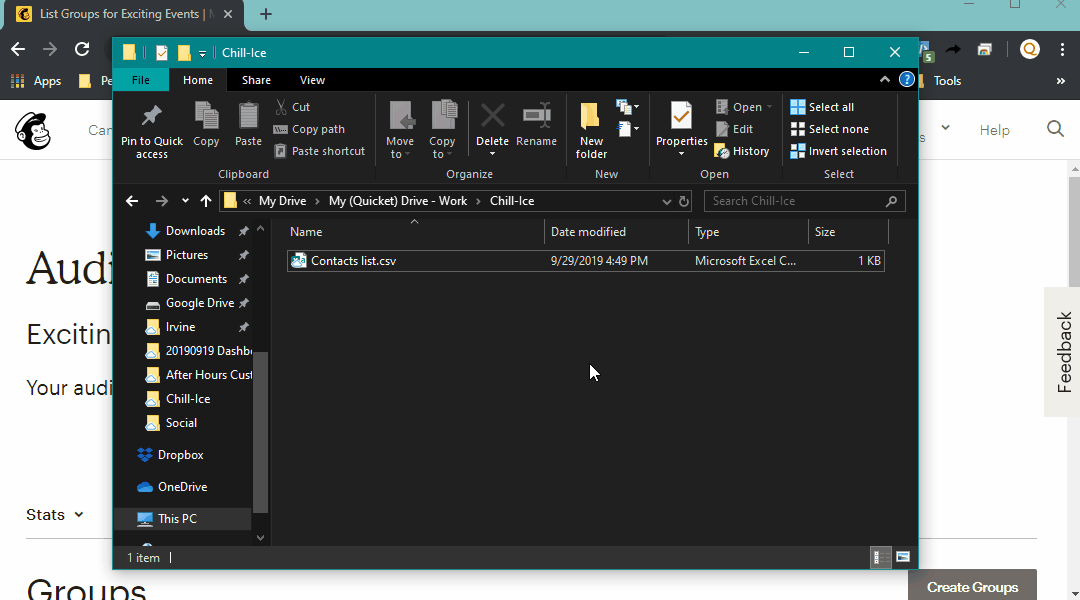Refresh the Chill-Ice folder view

(x=683, y=201)
